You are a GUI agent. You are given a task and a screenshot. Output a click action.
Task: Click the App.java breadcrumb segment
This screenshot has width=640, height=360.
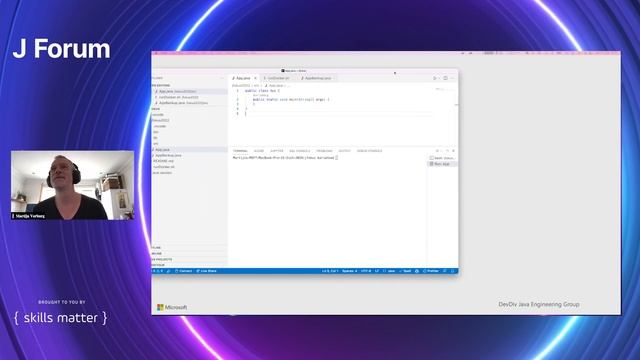(275, 86)
